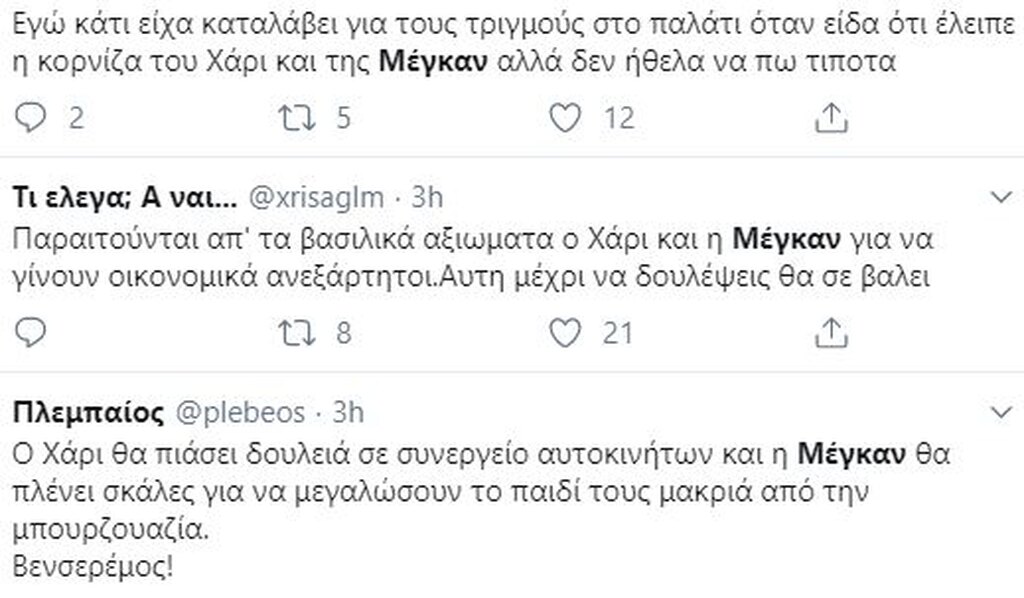Open the 3h timestamp of the @plebeos tweet
The image size is (1024, 598).
[348, 412]
